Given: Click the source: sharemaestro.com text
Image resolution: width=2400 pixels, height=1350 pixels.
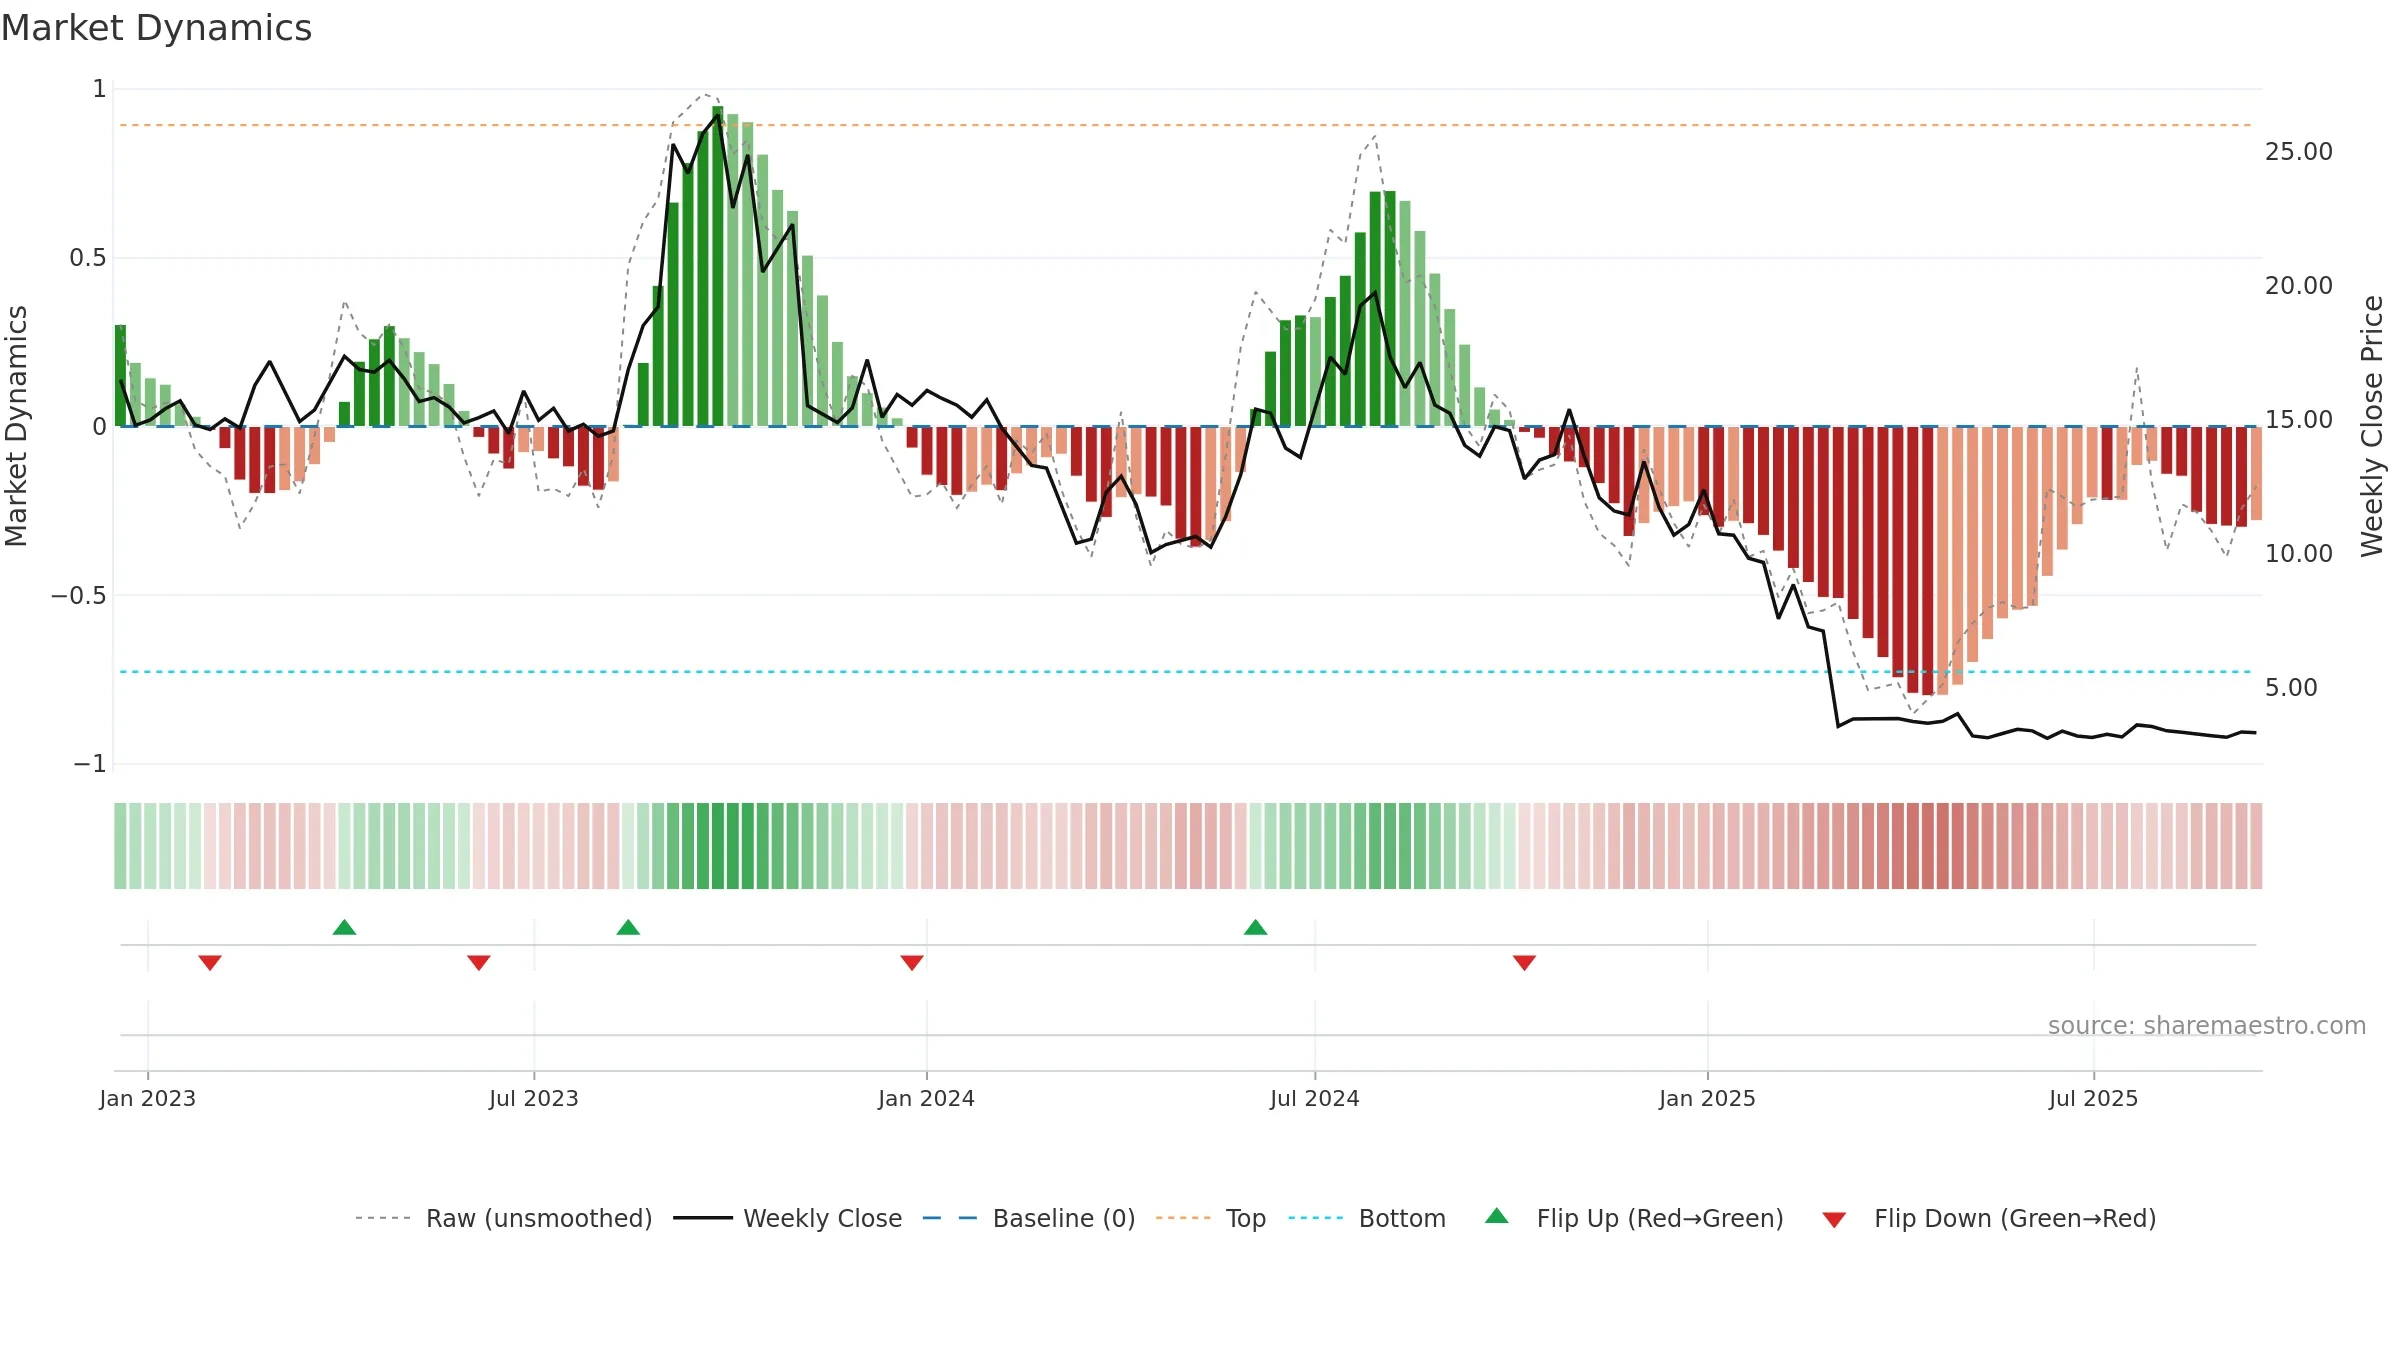Looking at the screenshot, I should coord(2207,1025).
